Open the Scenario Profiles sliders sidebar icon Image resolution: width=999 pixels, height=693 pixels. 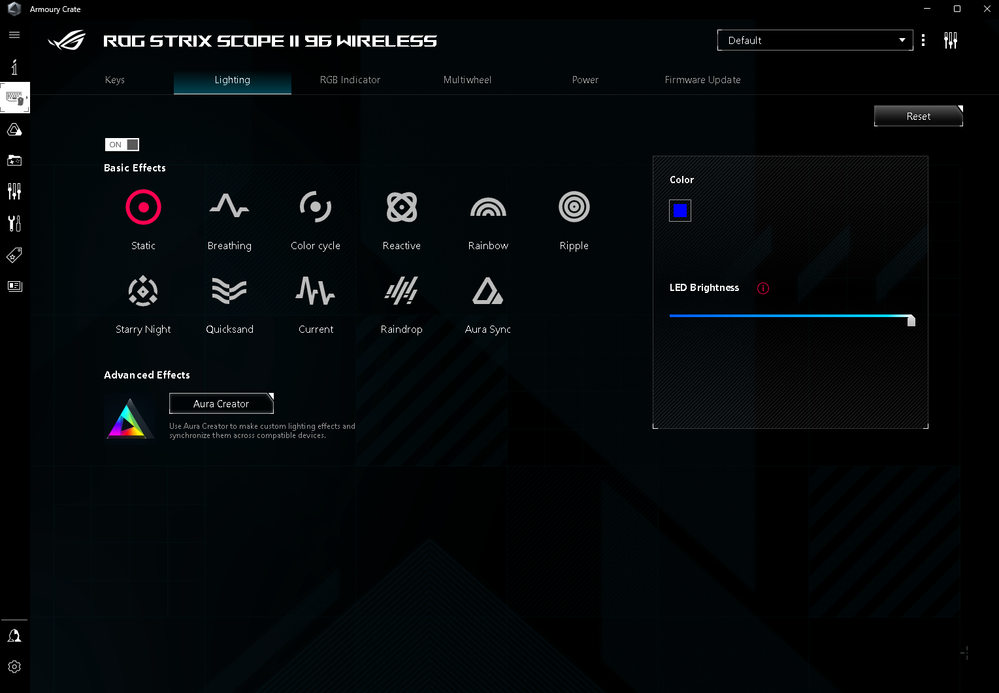coord(14,191)
